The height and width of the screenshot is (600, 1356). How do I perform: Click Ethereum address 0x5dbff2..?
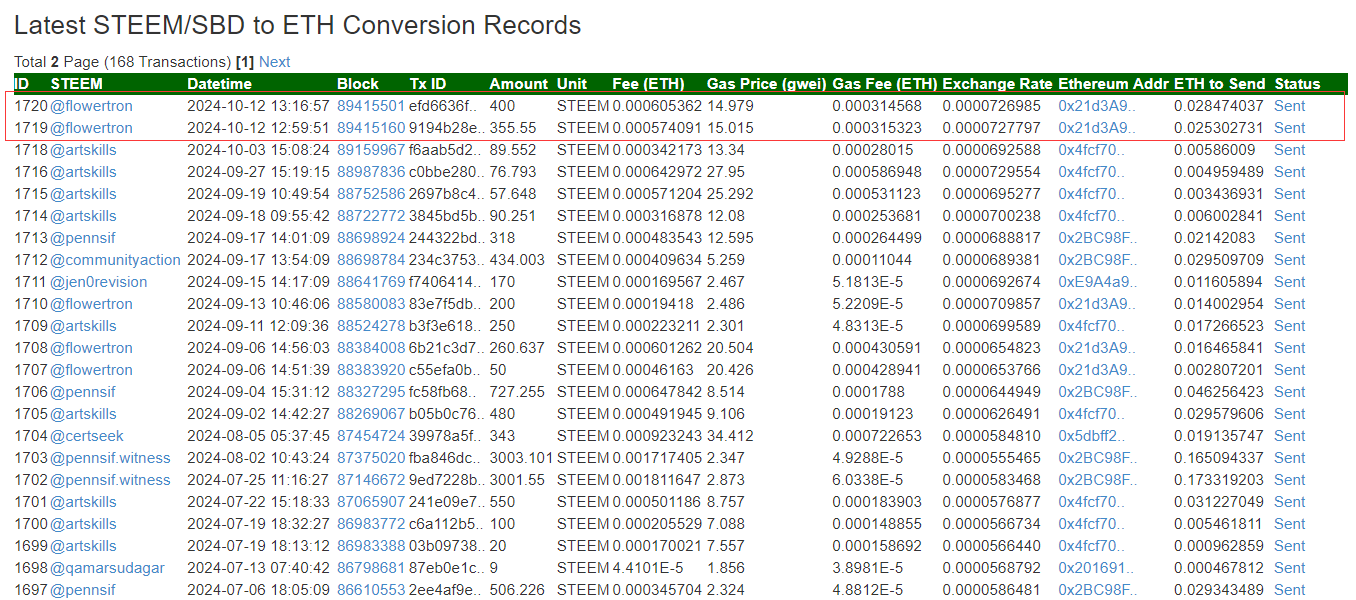[1092, 436]
